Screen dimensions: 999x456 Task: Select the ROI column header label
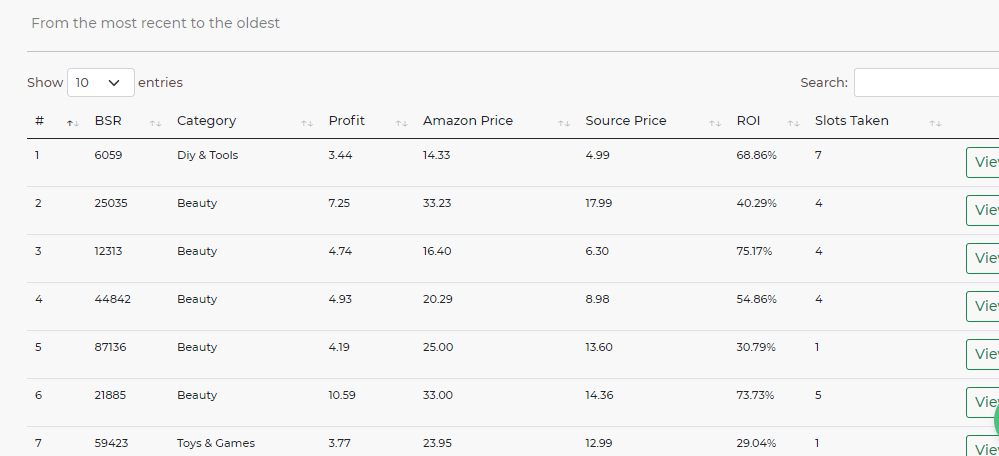point(748,121)
